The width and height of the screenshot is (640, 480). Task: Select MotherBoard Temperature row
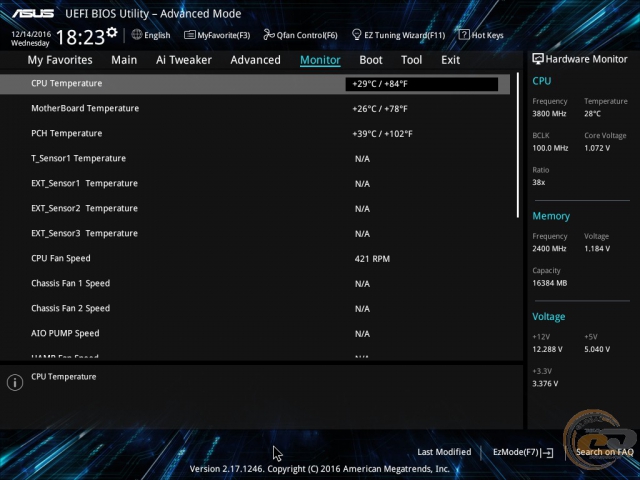point(255,109)
